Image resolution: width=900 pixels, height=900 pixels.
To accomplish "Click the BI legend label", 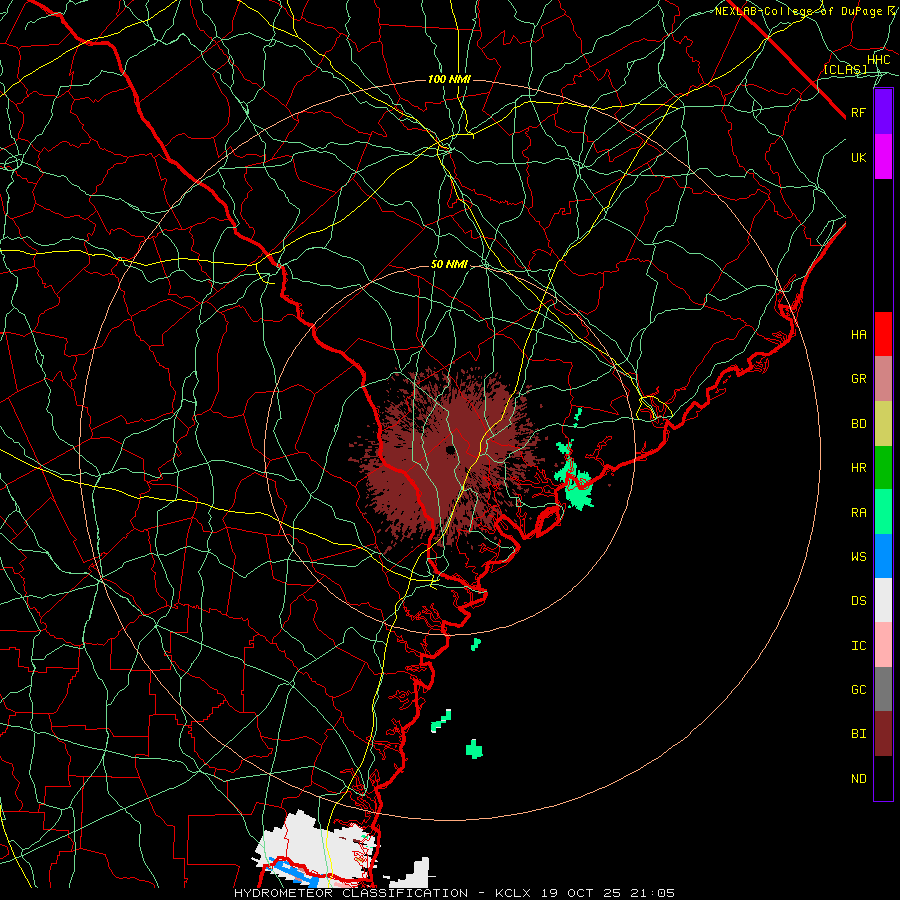I will (x=858, y=734).
